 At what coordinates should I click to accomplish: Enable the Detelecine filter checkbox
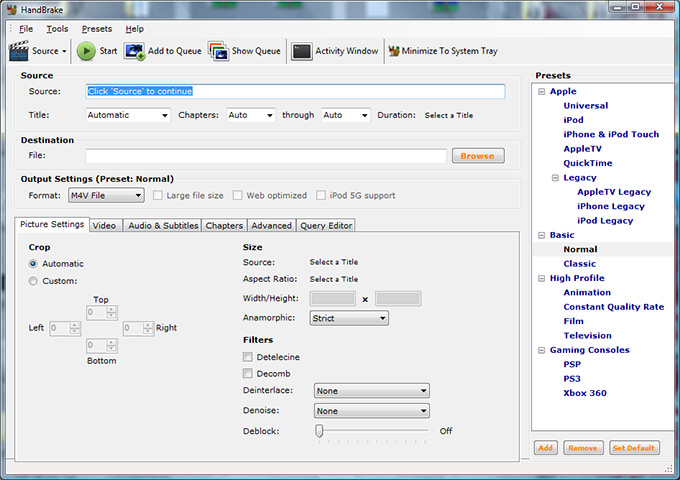pos(248,357)
